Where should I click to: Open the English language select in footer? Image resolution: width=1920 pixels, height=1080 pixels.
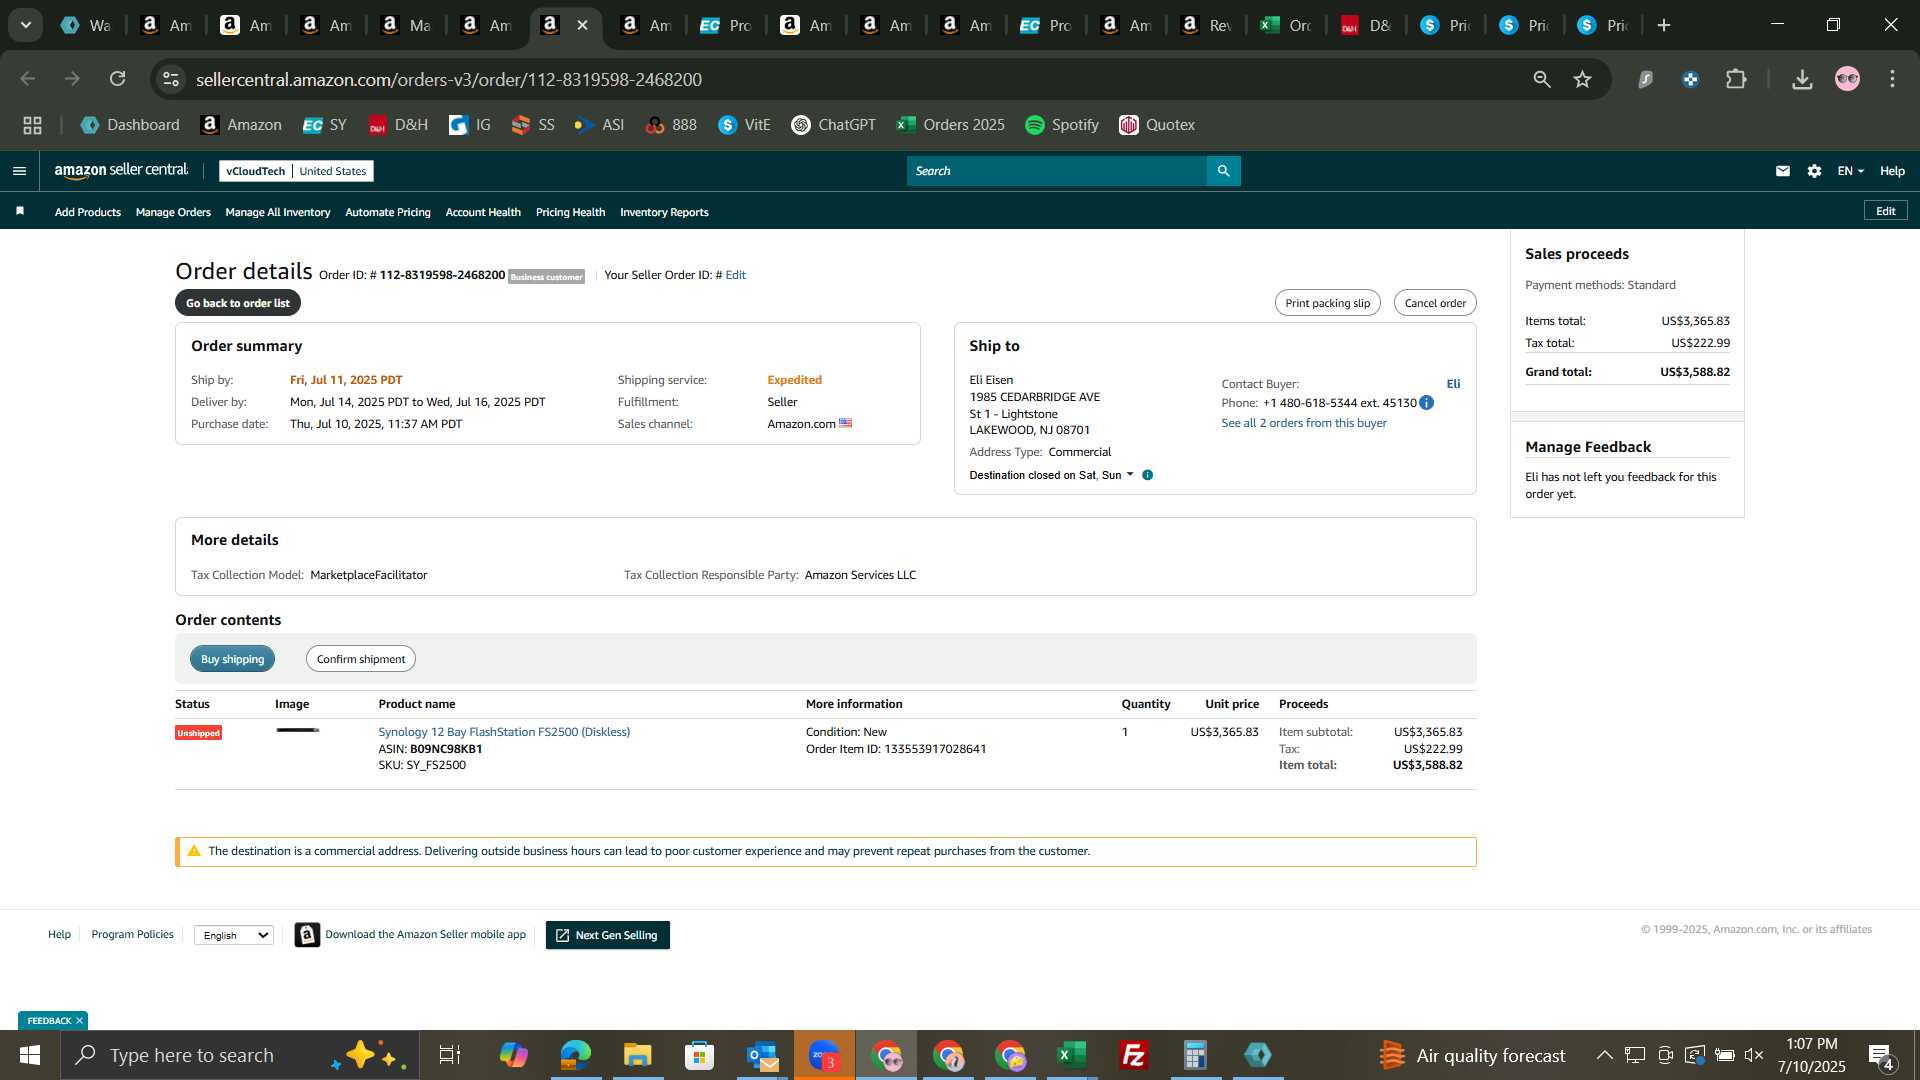pyautogui.click(x=234, y=935)
